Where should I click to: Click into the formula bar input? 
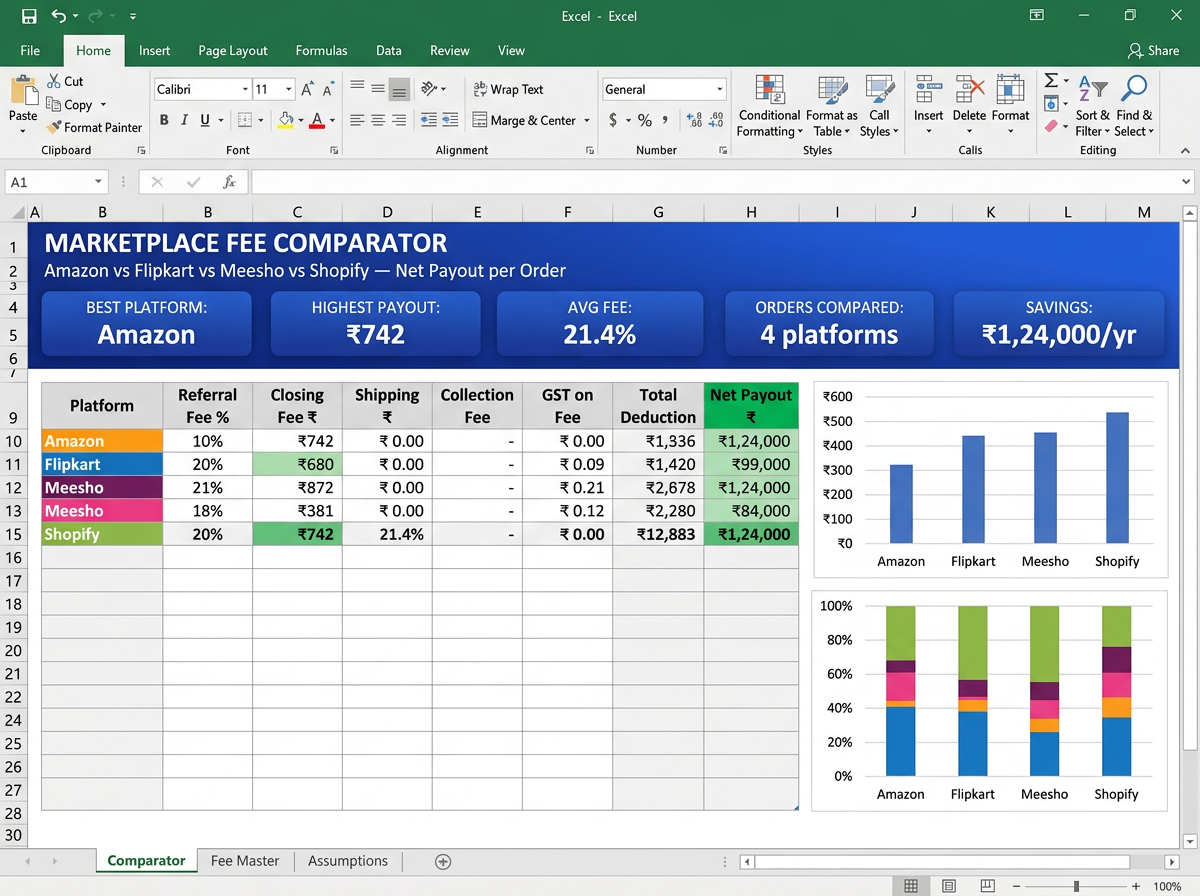(x=715, y=182)
